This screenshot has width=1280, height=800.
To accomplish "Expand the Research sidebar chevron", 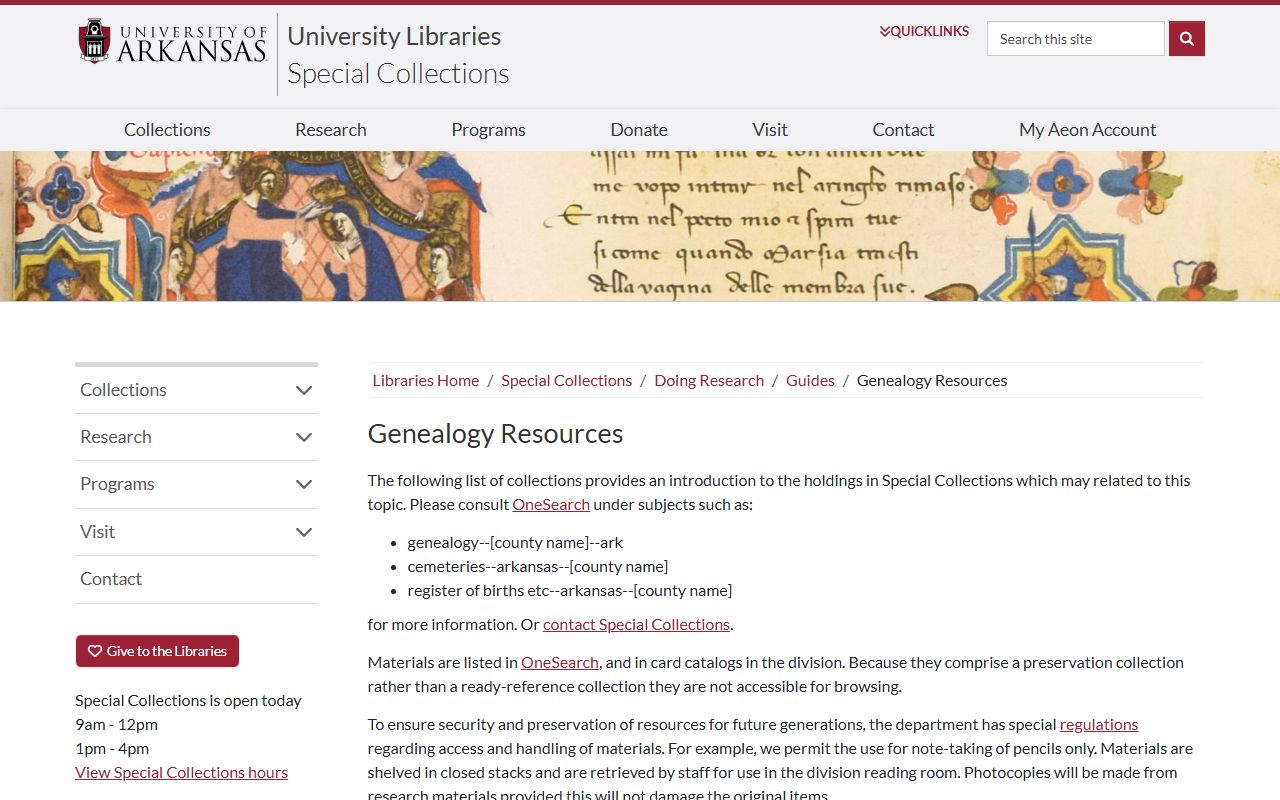I will point(304,437).
